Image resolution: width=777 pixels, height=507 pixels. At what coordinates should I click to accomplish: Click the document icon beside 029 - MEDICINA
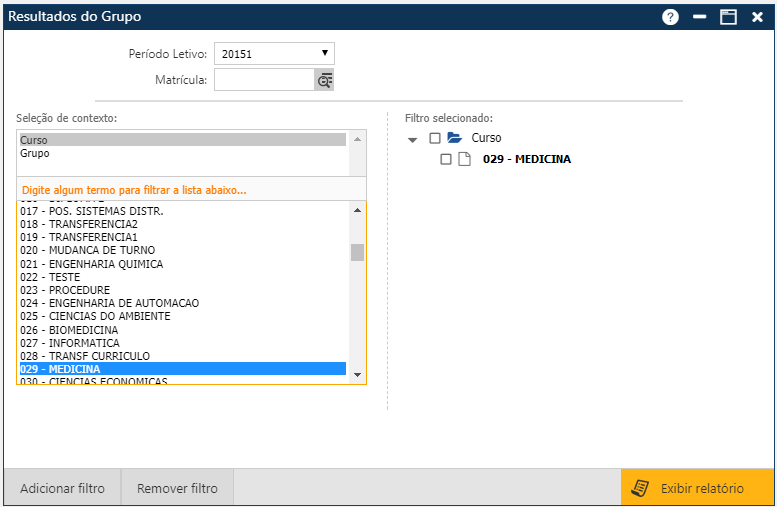(x=464, y=159)
